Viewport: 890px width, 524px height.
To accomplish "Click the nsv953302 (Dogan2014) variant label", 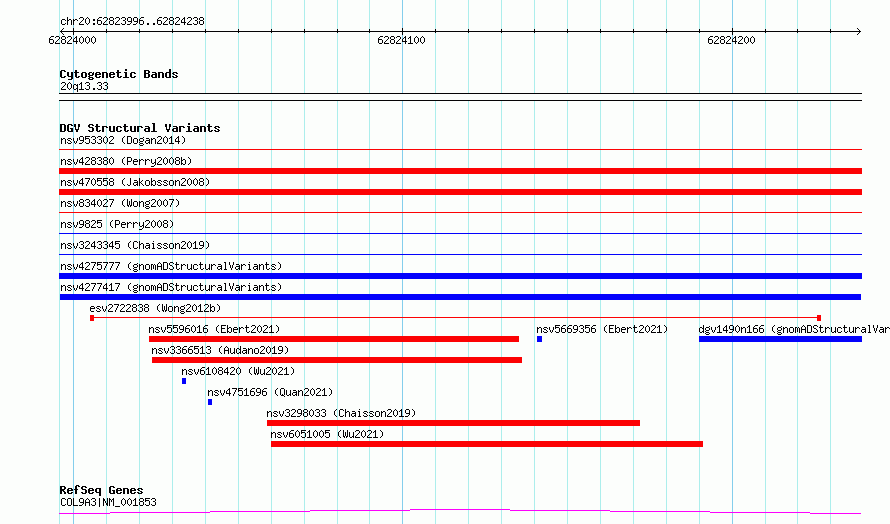I will pyautogui.click(x=123, y=140).
